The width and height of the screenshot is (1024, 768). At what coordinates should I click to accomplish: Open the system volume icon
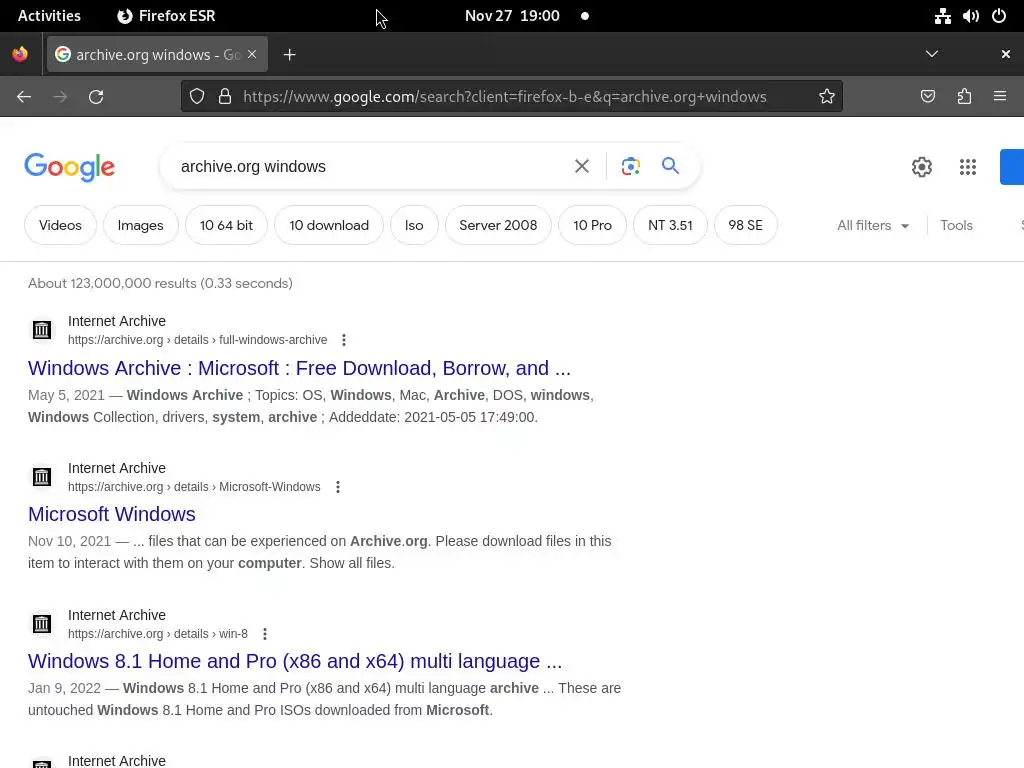click(970, 16)
